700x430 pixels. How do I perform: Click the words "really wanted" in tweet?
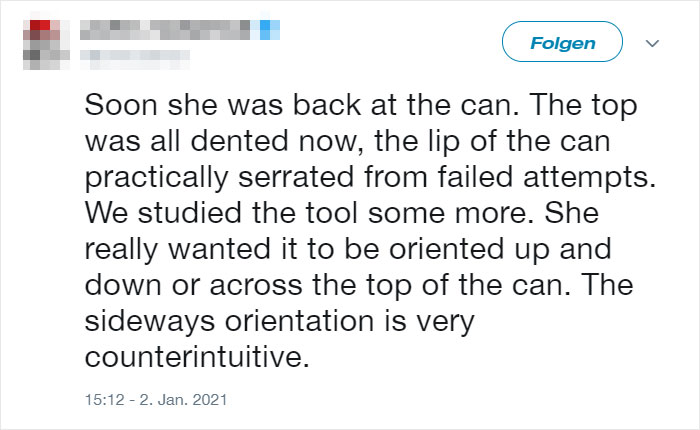[x=177, y=249]
